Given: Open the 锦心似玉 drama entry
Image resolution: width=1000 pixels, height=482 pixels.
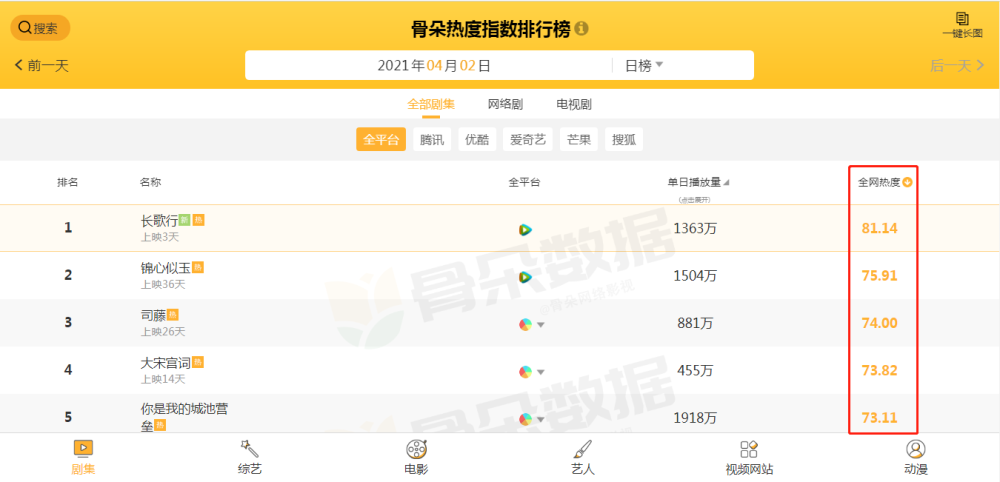Looking at the screenshot, I should point(166,268).
